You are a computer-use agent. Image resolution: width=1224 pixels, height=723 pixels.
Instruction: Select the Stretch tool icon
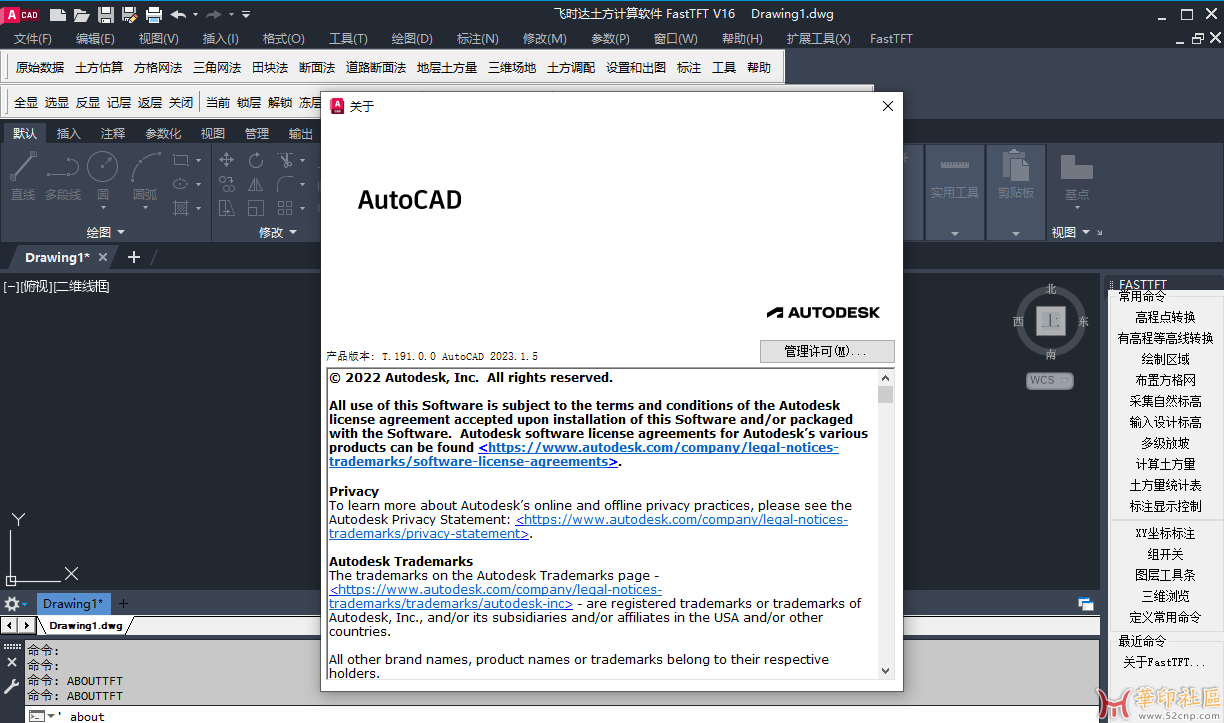point(227,208)
